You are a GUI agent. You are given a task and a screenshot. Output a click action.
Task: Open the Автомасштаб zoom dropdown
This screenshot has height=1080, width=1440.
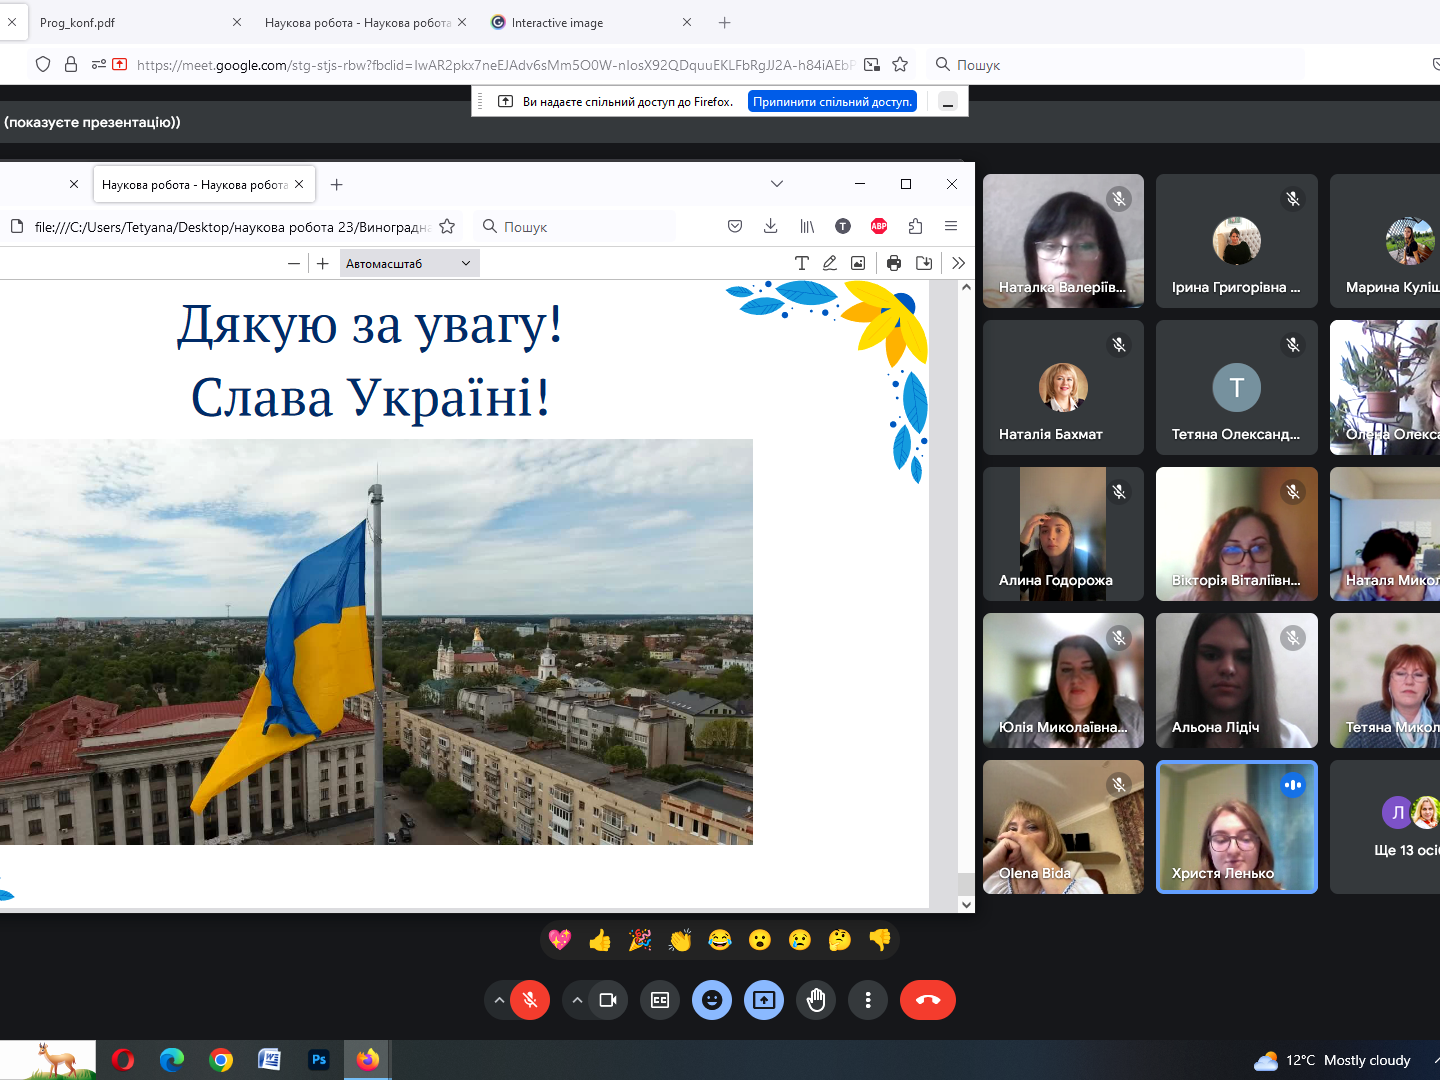(x=408, y=263)
